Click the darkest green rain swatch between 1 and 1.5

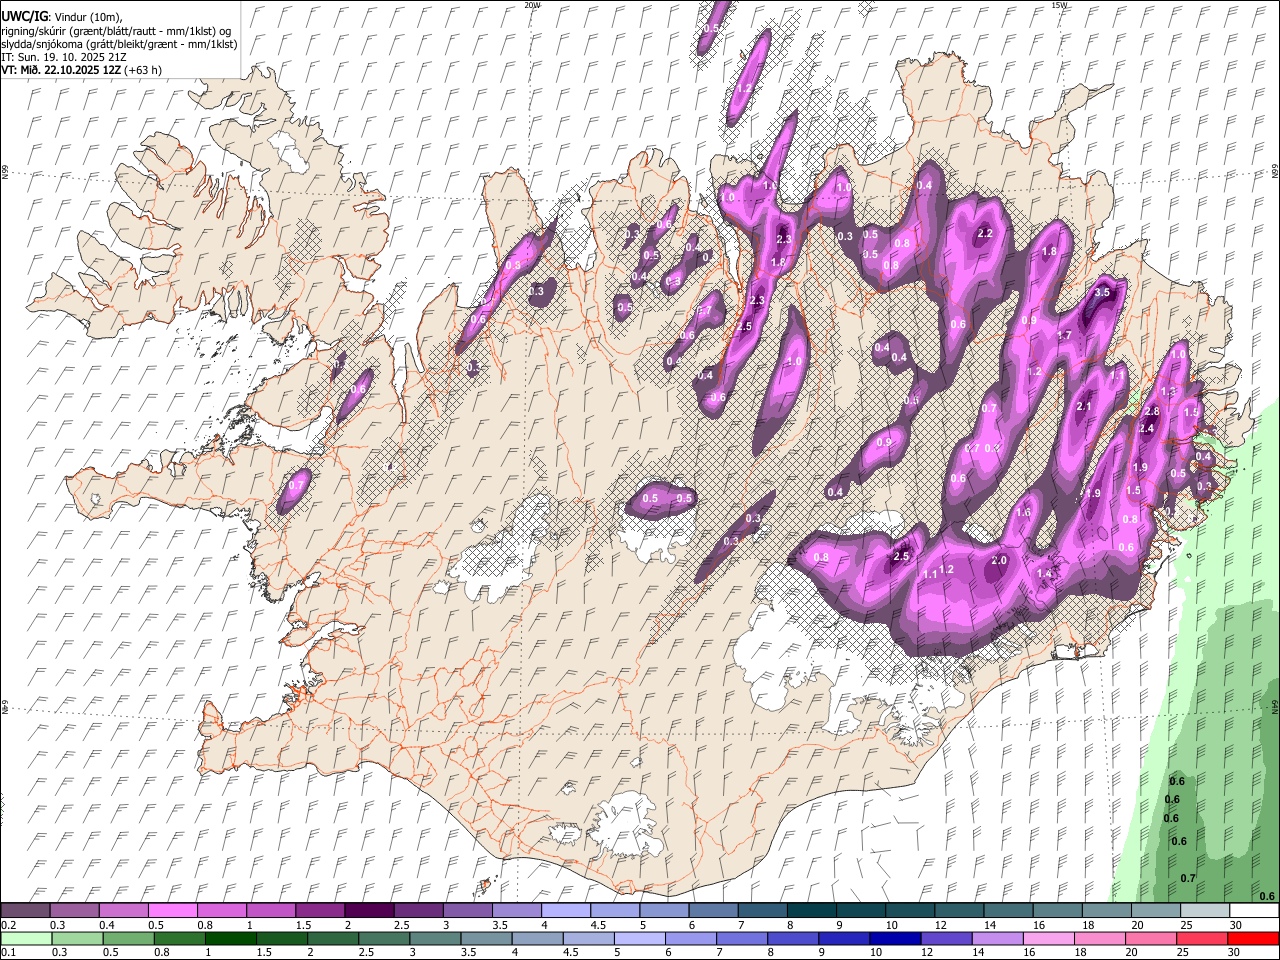click(233, 939)
